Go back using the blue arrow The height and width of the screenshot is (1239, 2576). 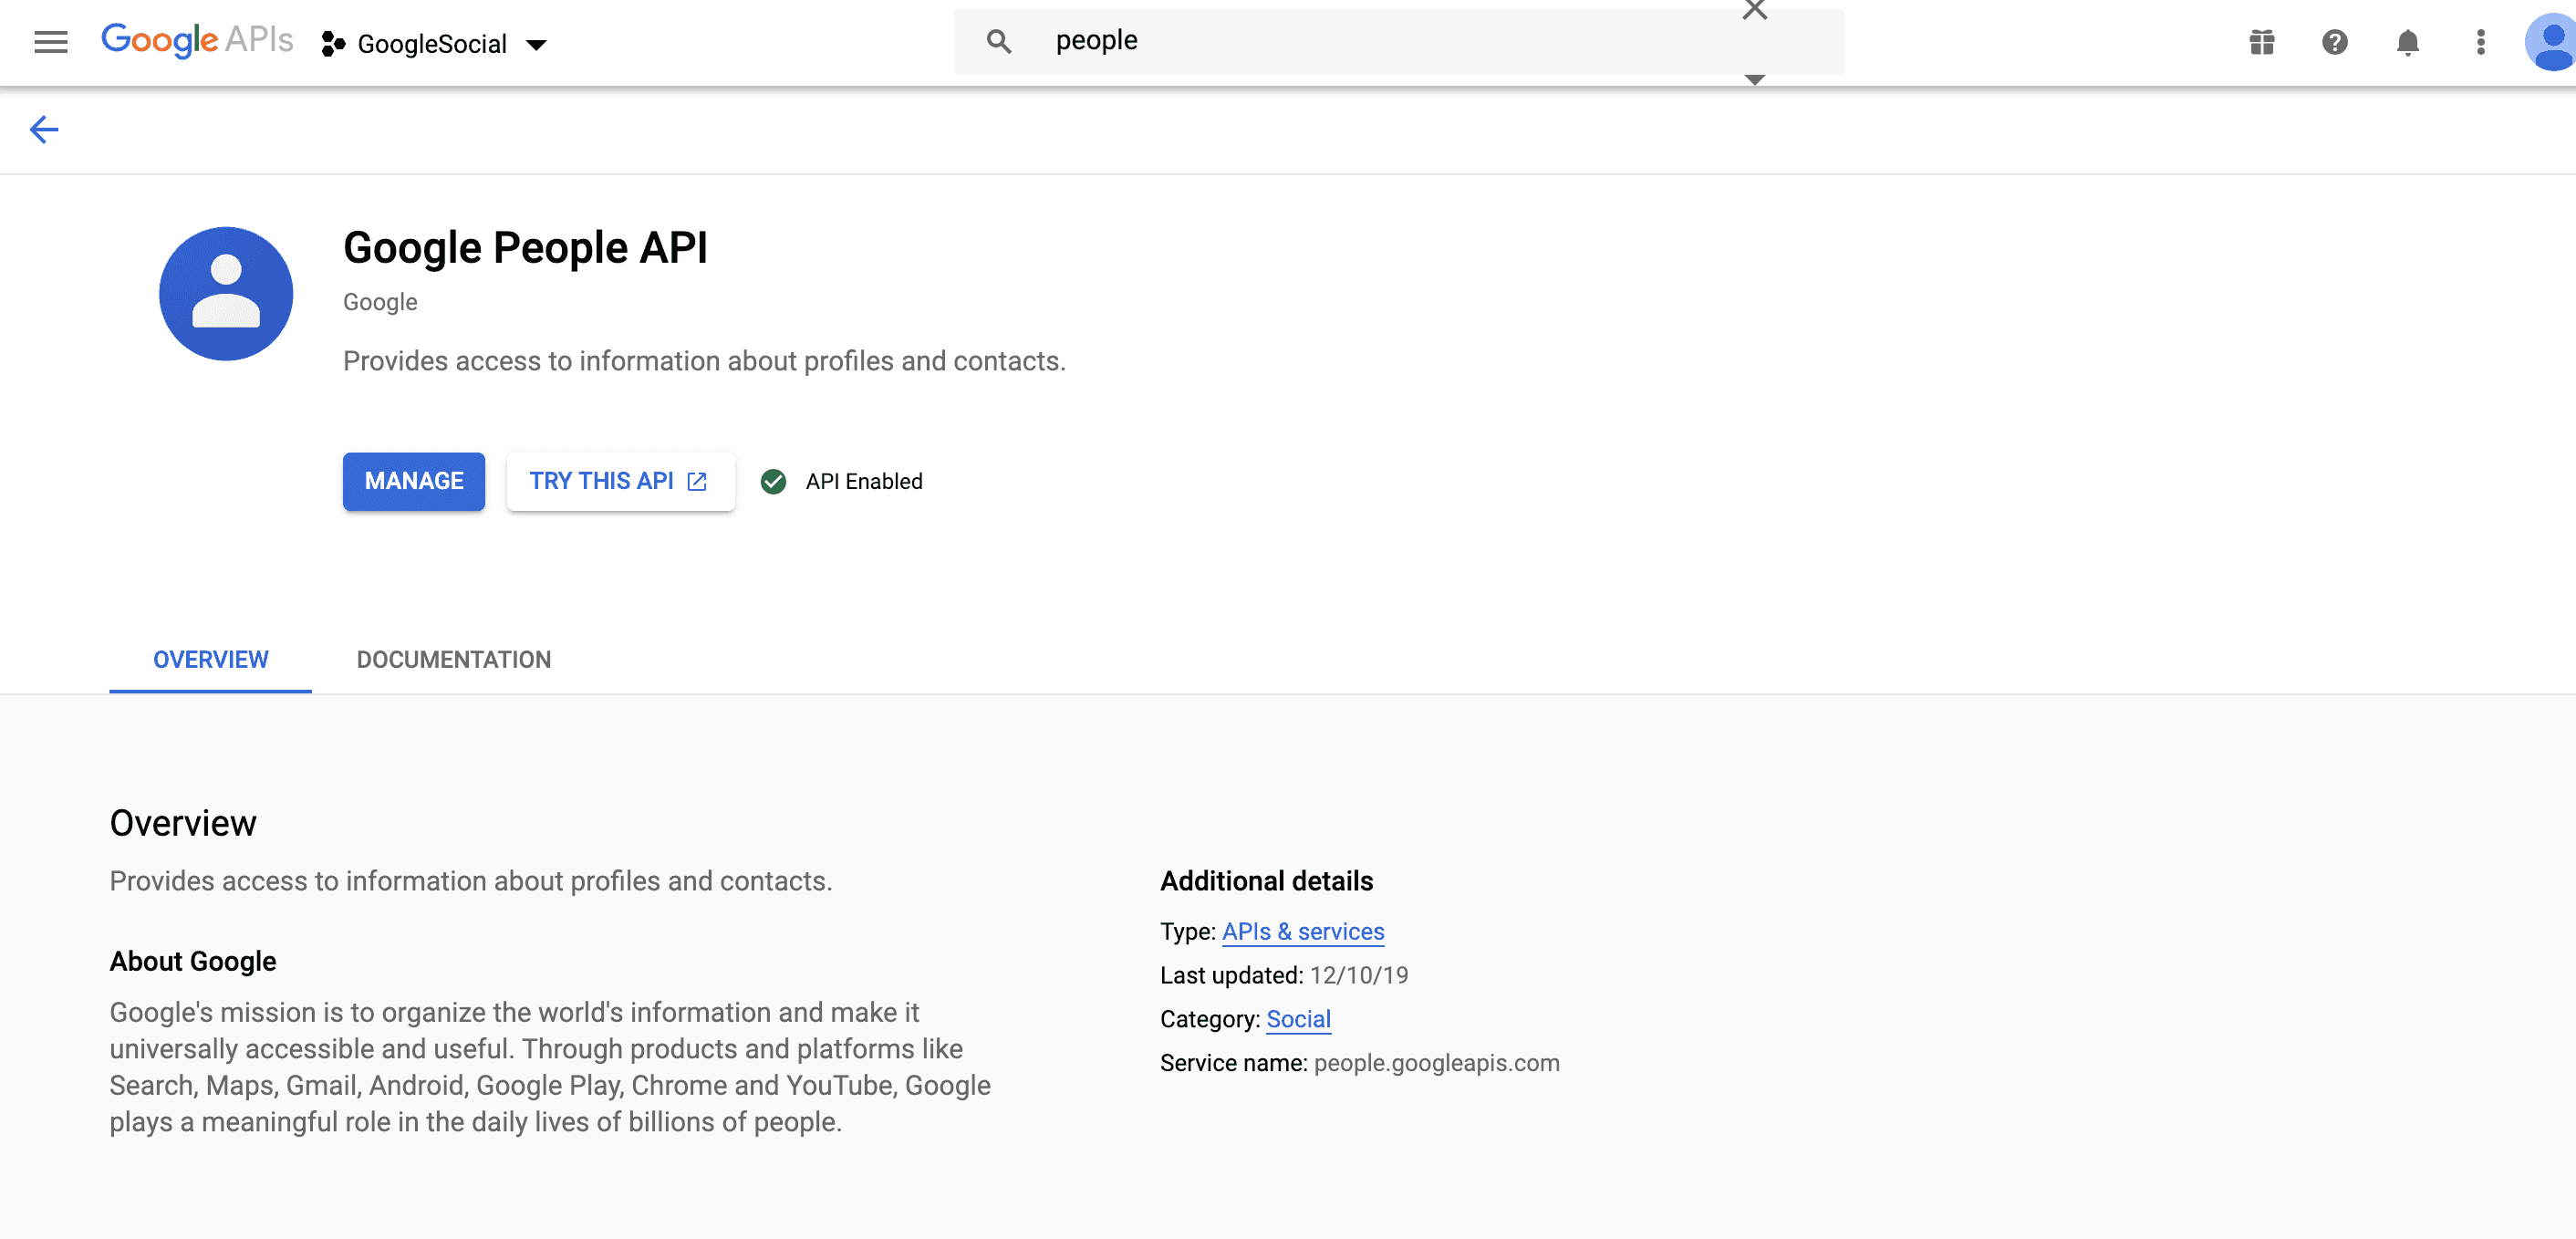click(44, 129)
